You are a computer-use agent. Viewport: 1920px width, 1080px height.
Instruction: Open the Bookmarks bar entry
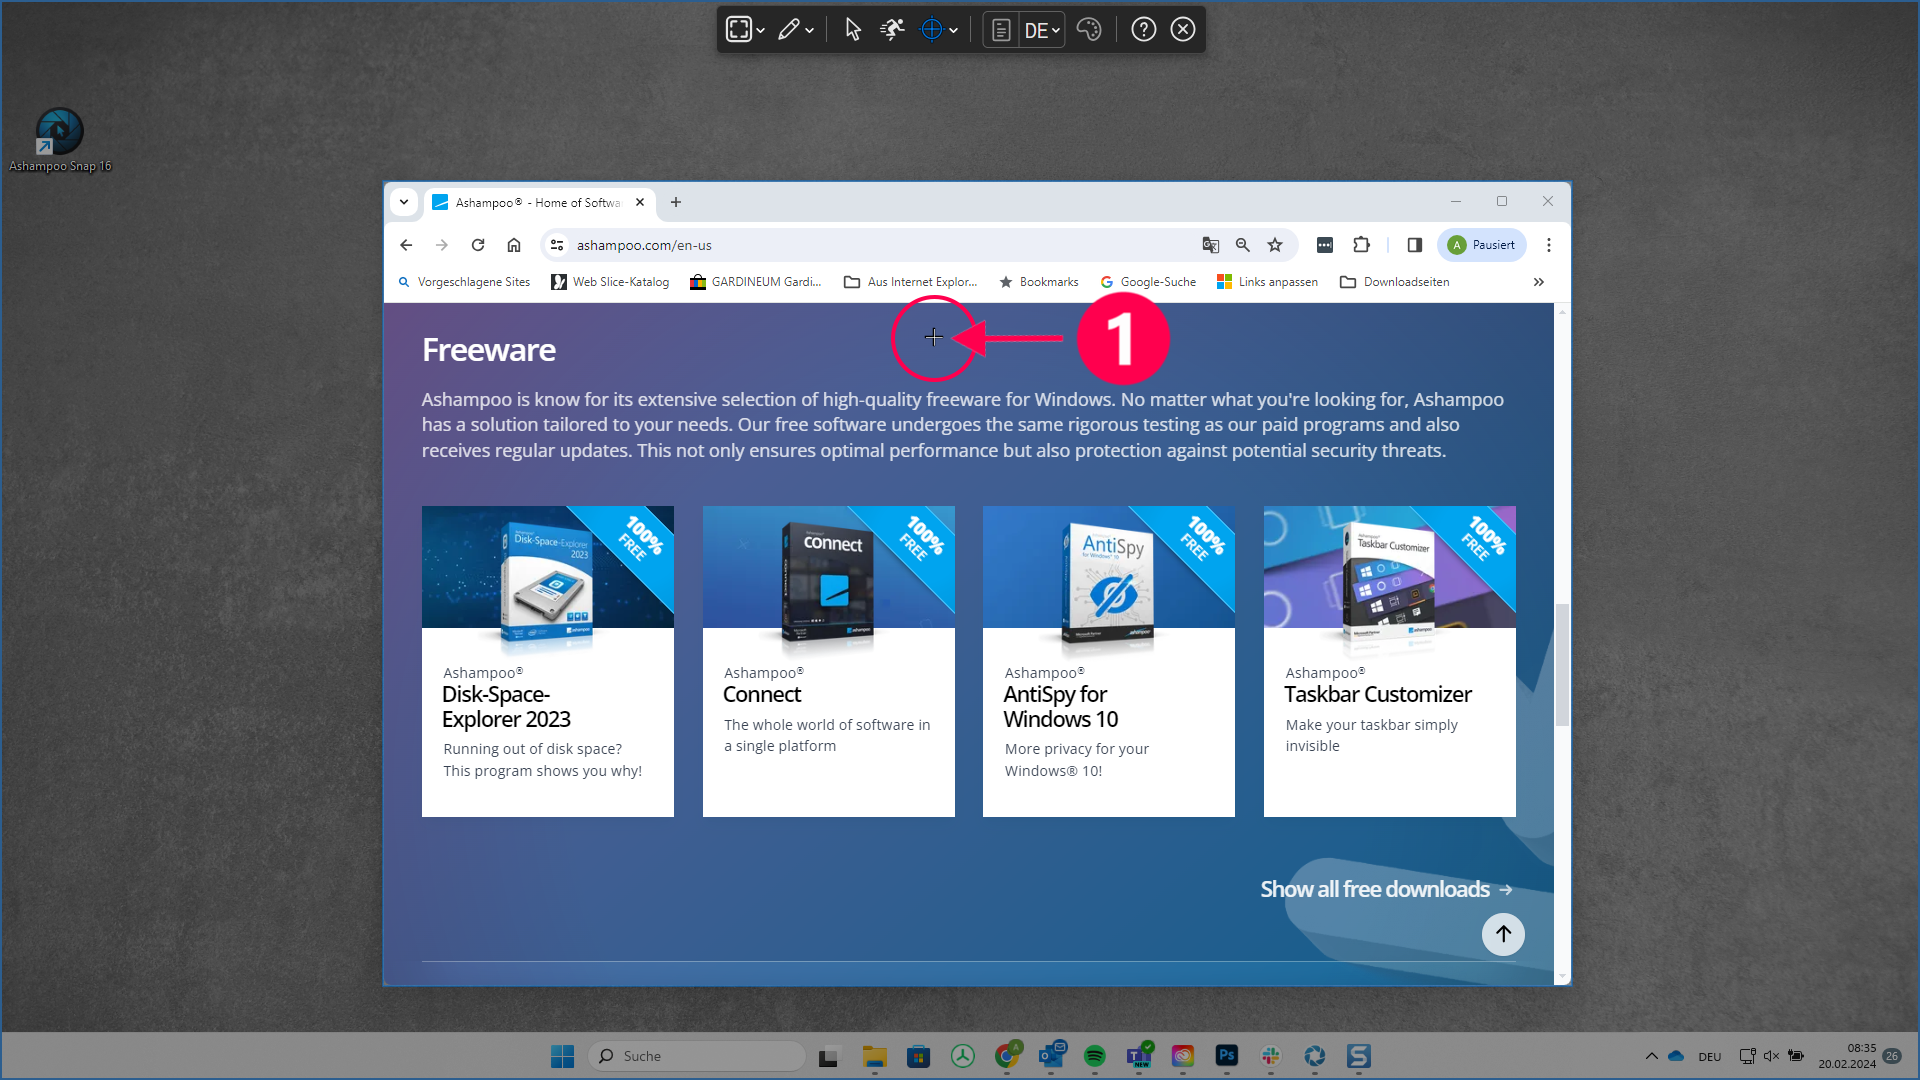point(1039,282)
